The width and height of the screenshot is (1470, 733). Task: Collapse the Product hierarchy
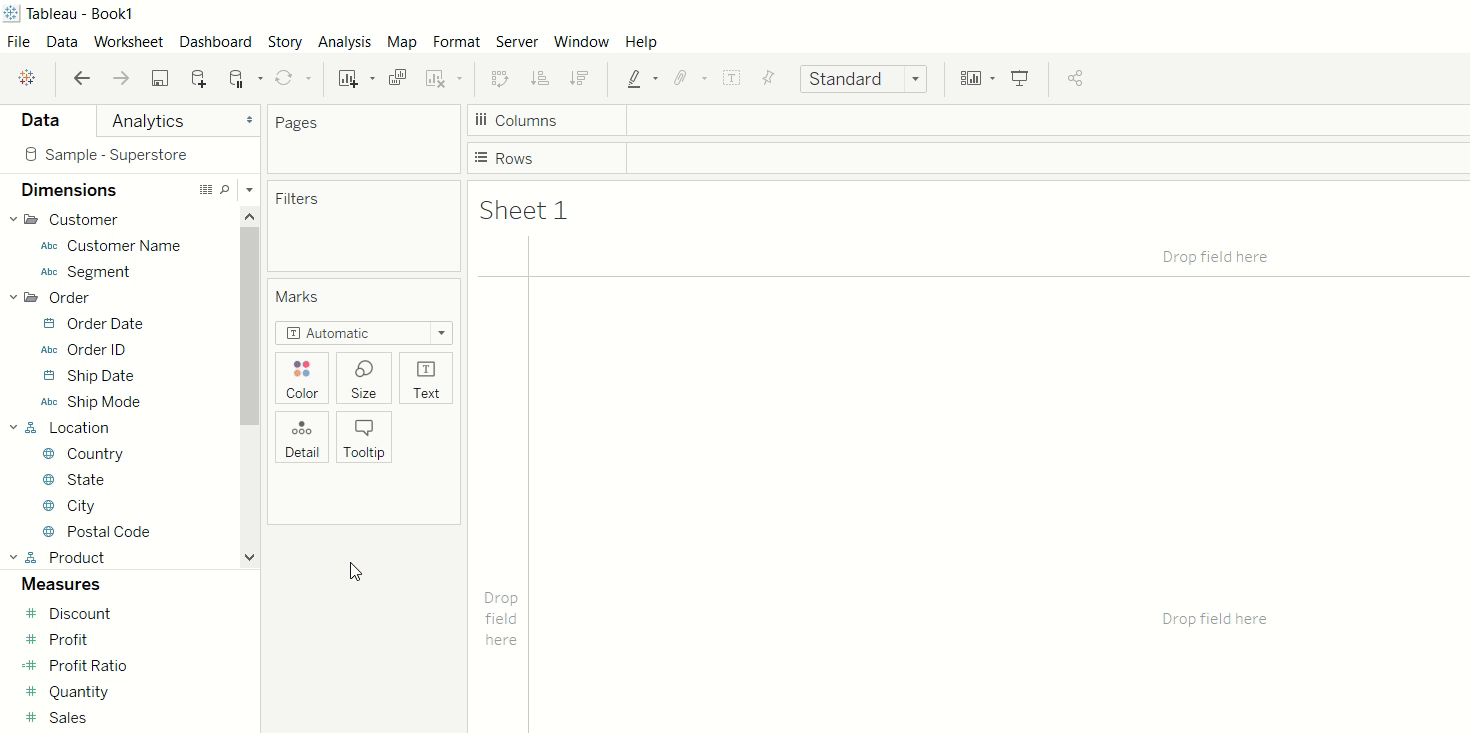click(14, 557)
